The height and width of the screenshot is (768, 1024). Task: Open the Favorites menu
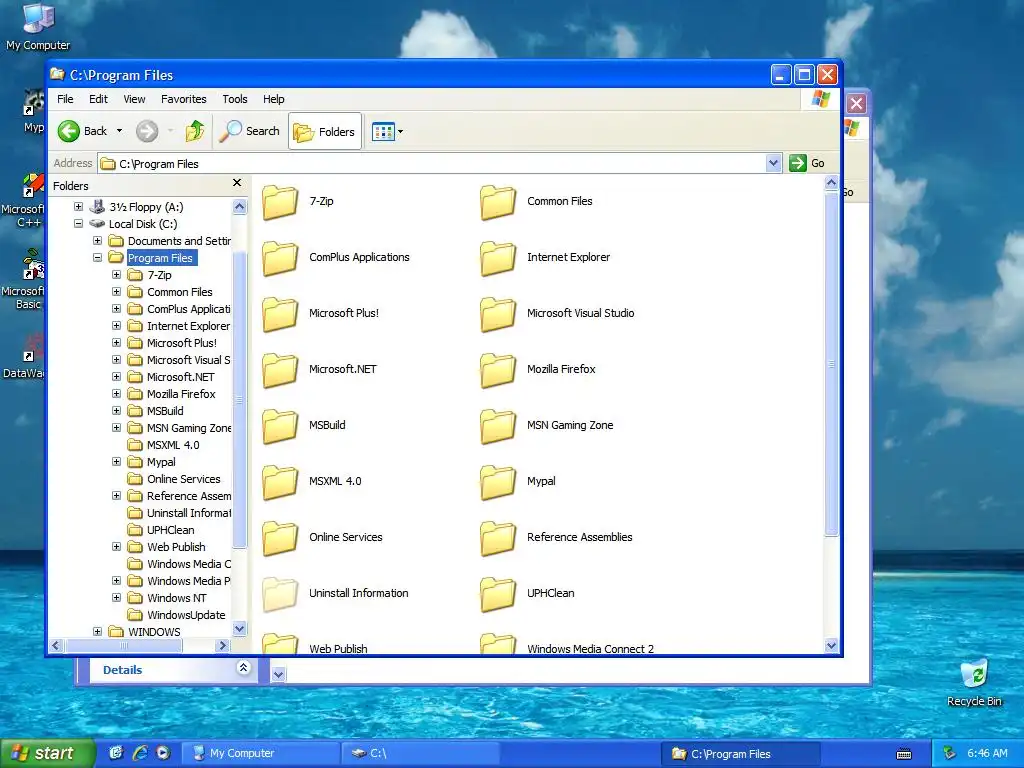184,99
